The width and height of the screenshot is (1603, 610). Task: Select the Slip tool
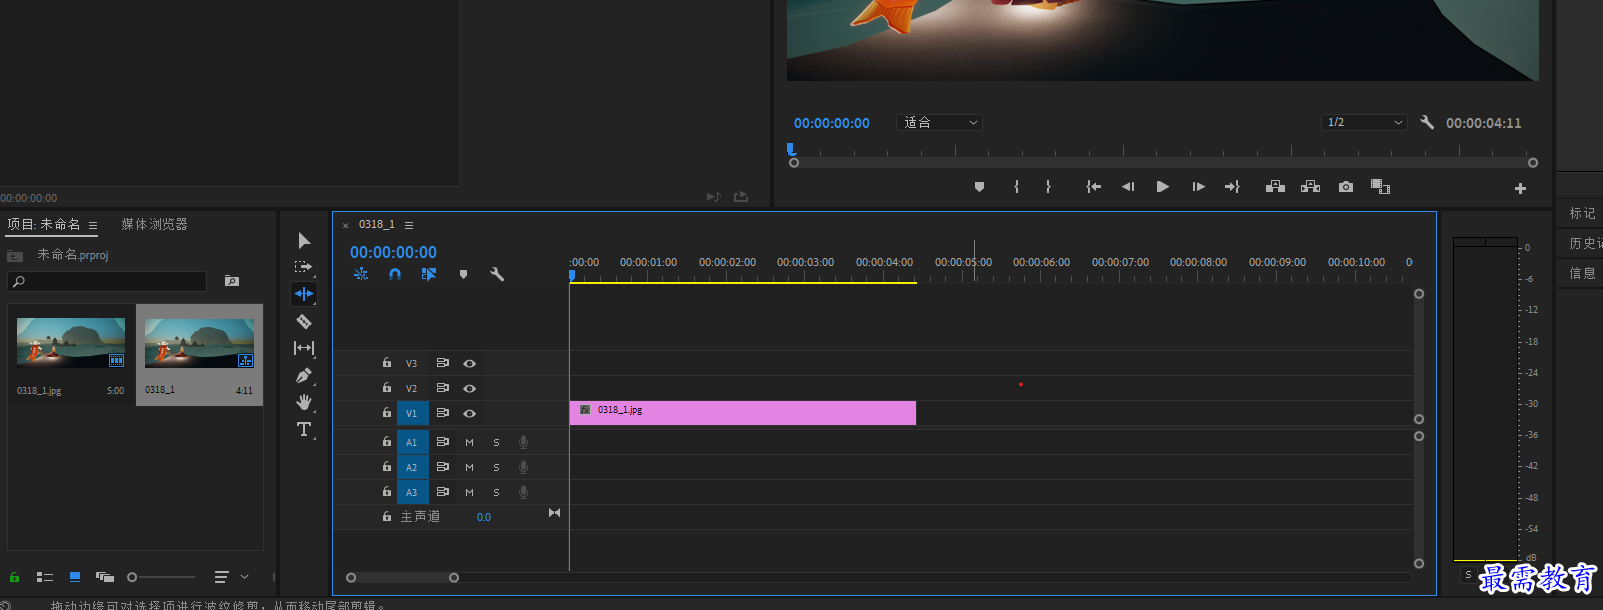[304, 348]
